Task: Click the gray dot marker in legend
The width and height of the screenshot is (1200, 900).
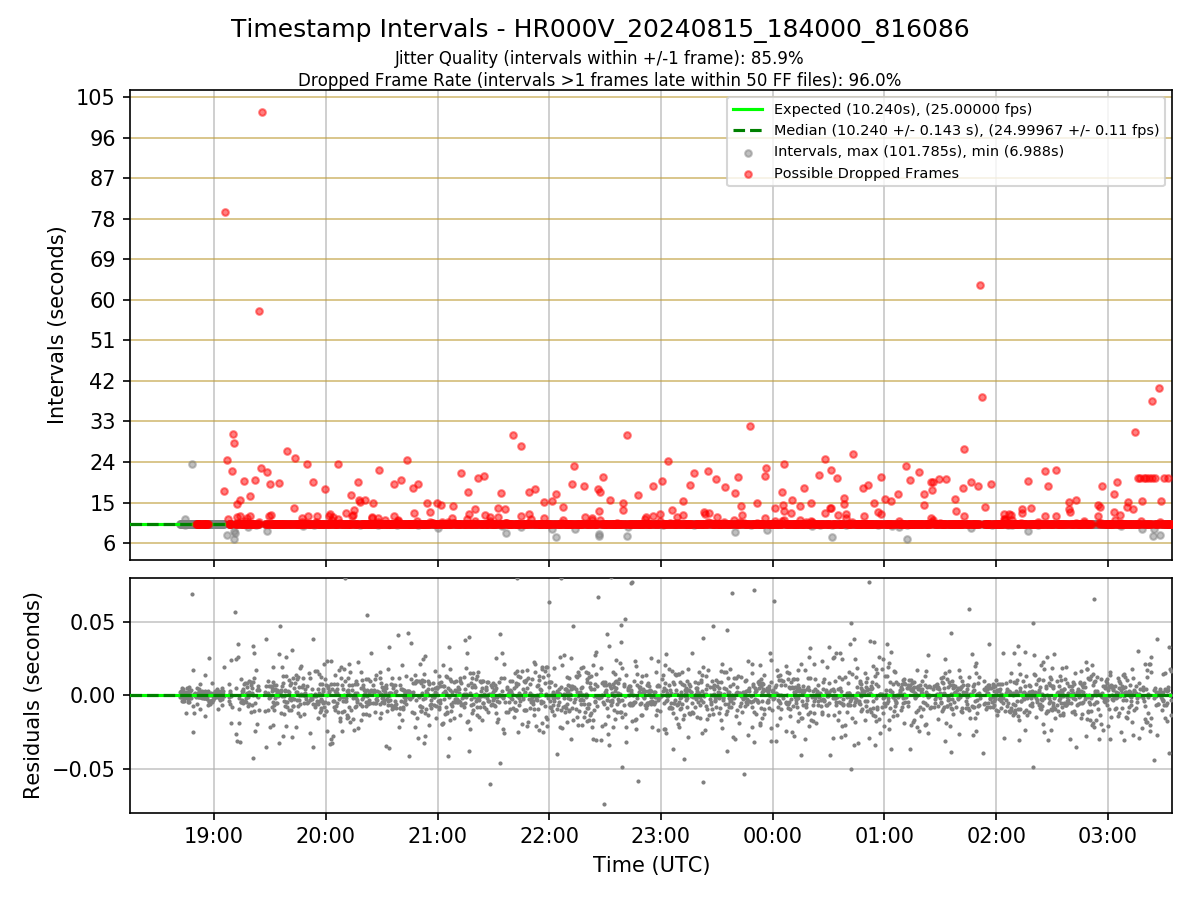Action: point(748,152)
